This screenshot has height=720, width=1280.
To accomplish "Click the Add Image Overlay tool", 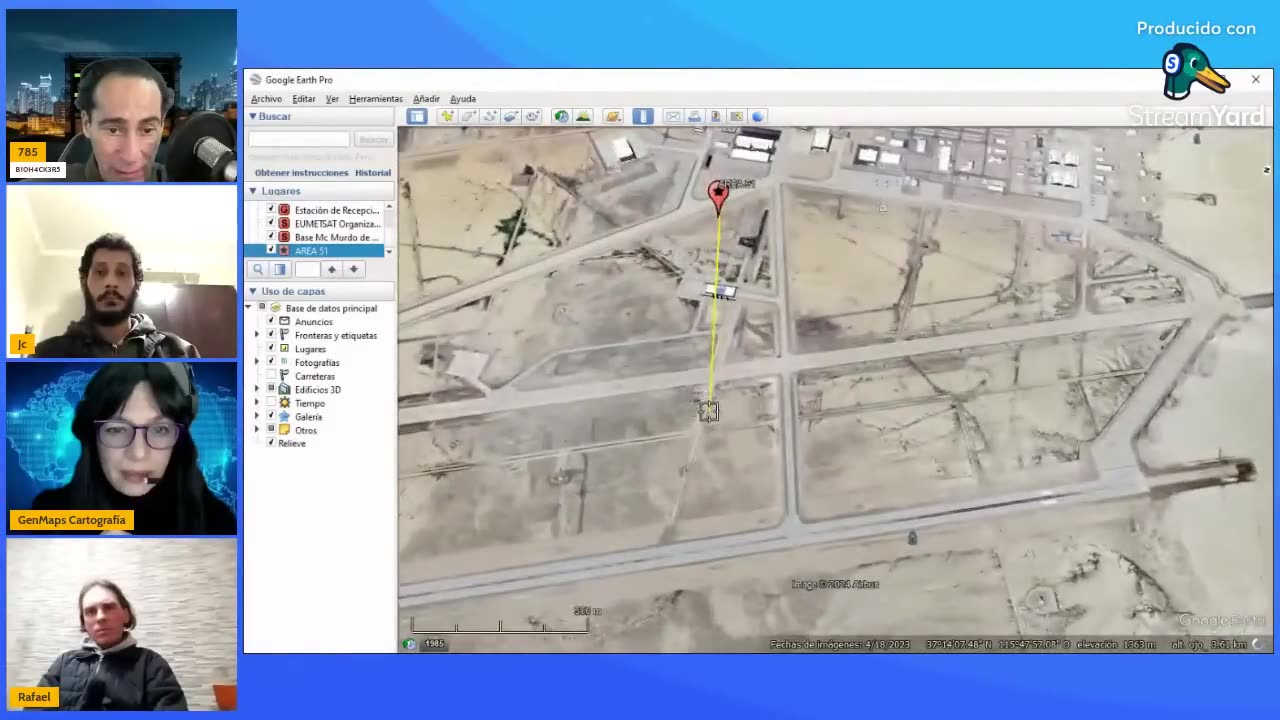I will click(511, 116).
